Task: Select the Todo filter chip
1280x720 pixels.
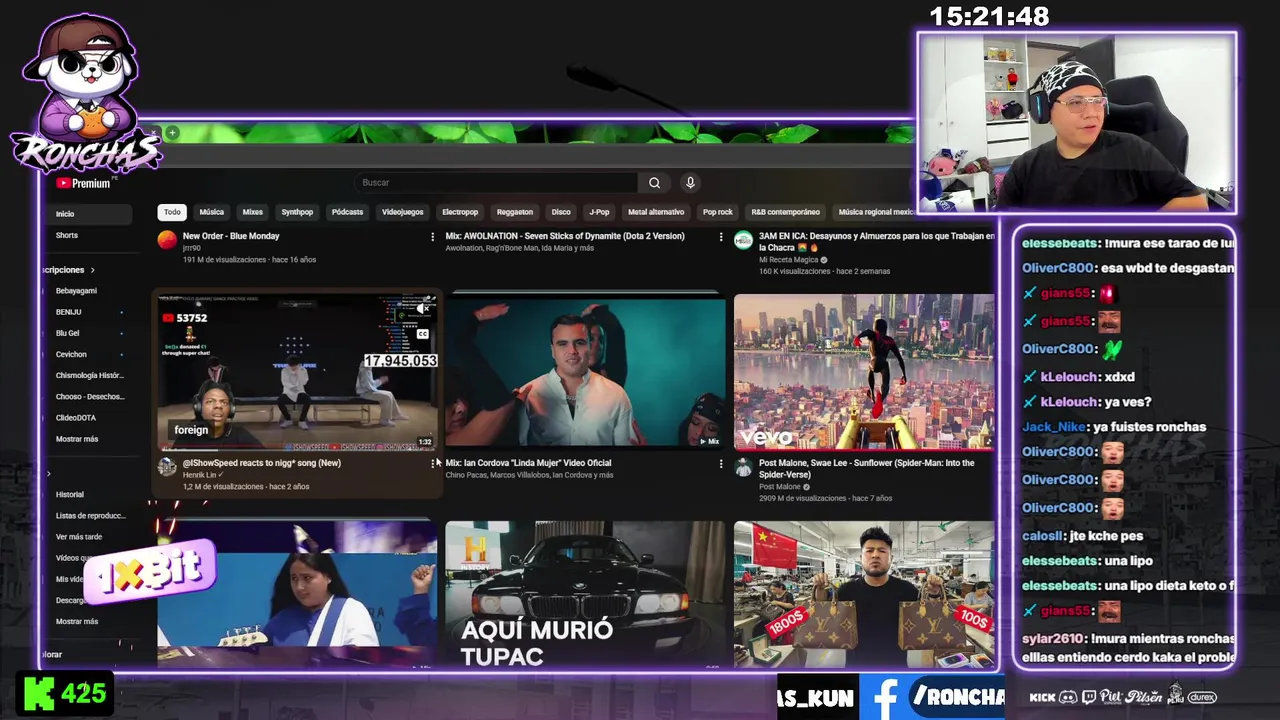Action: [x=172, y=212]
